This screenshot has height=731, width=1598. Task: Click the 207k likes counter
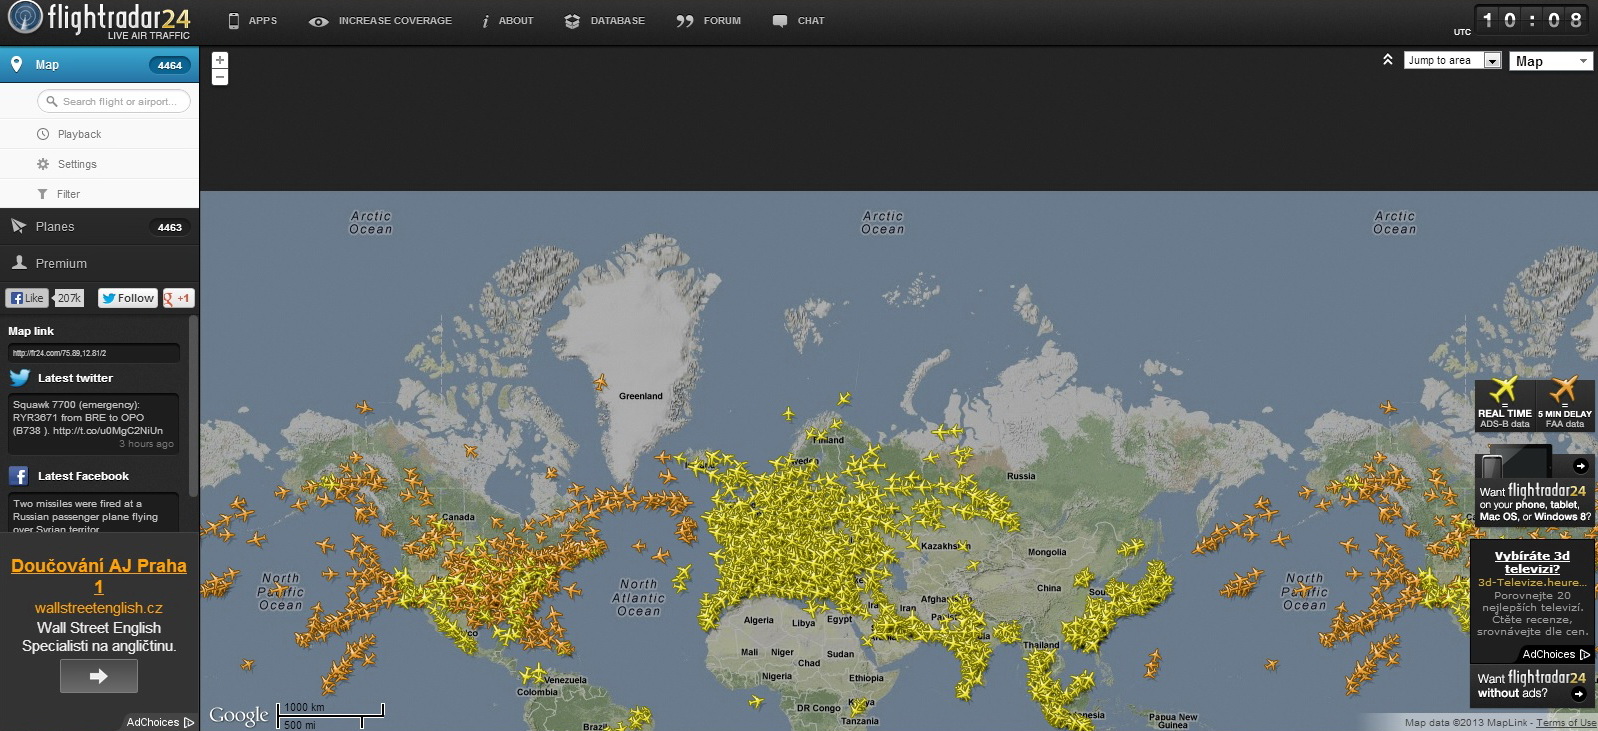[69, 298]
